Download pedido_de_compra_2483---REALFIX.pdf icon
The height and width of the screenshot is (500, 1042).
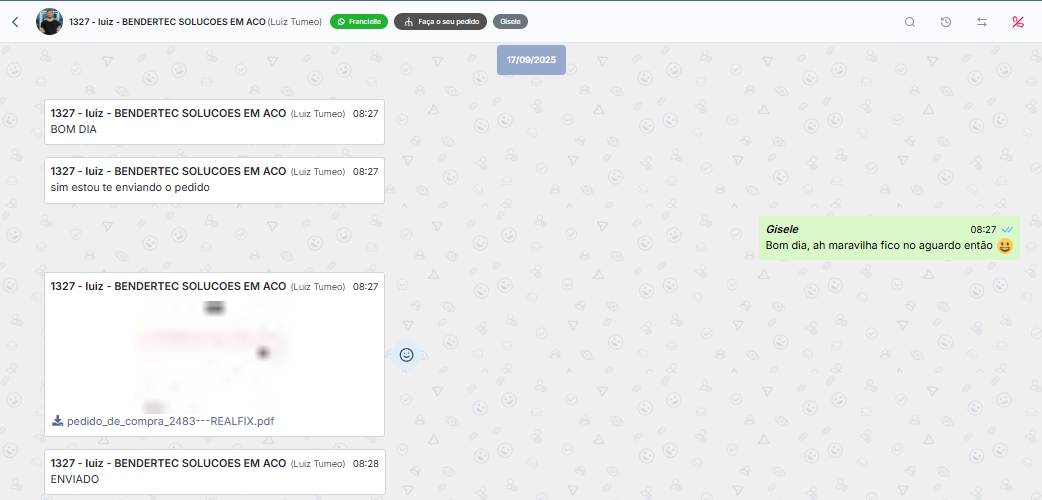(57, 420)
